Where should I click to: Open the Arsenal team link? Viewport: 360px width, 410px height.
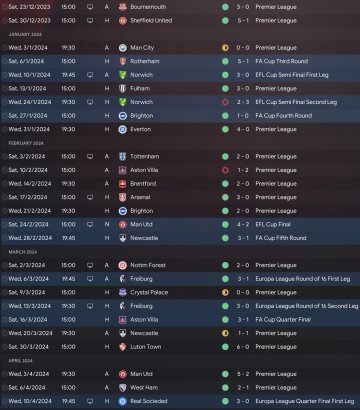(140, 197)
